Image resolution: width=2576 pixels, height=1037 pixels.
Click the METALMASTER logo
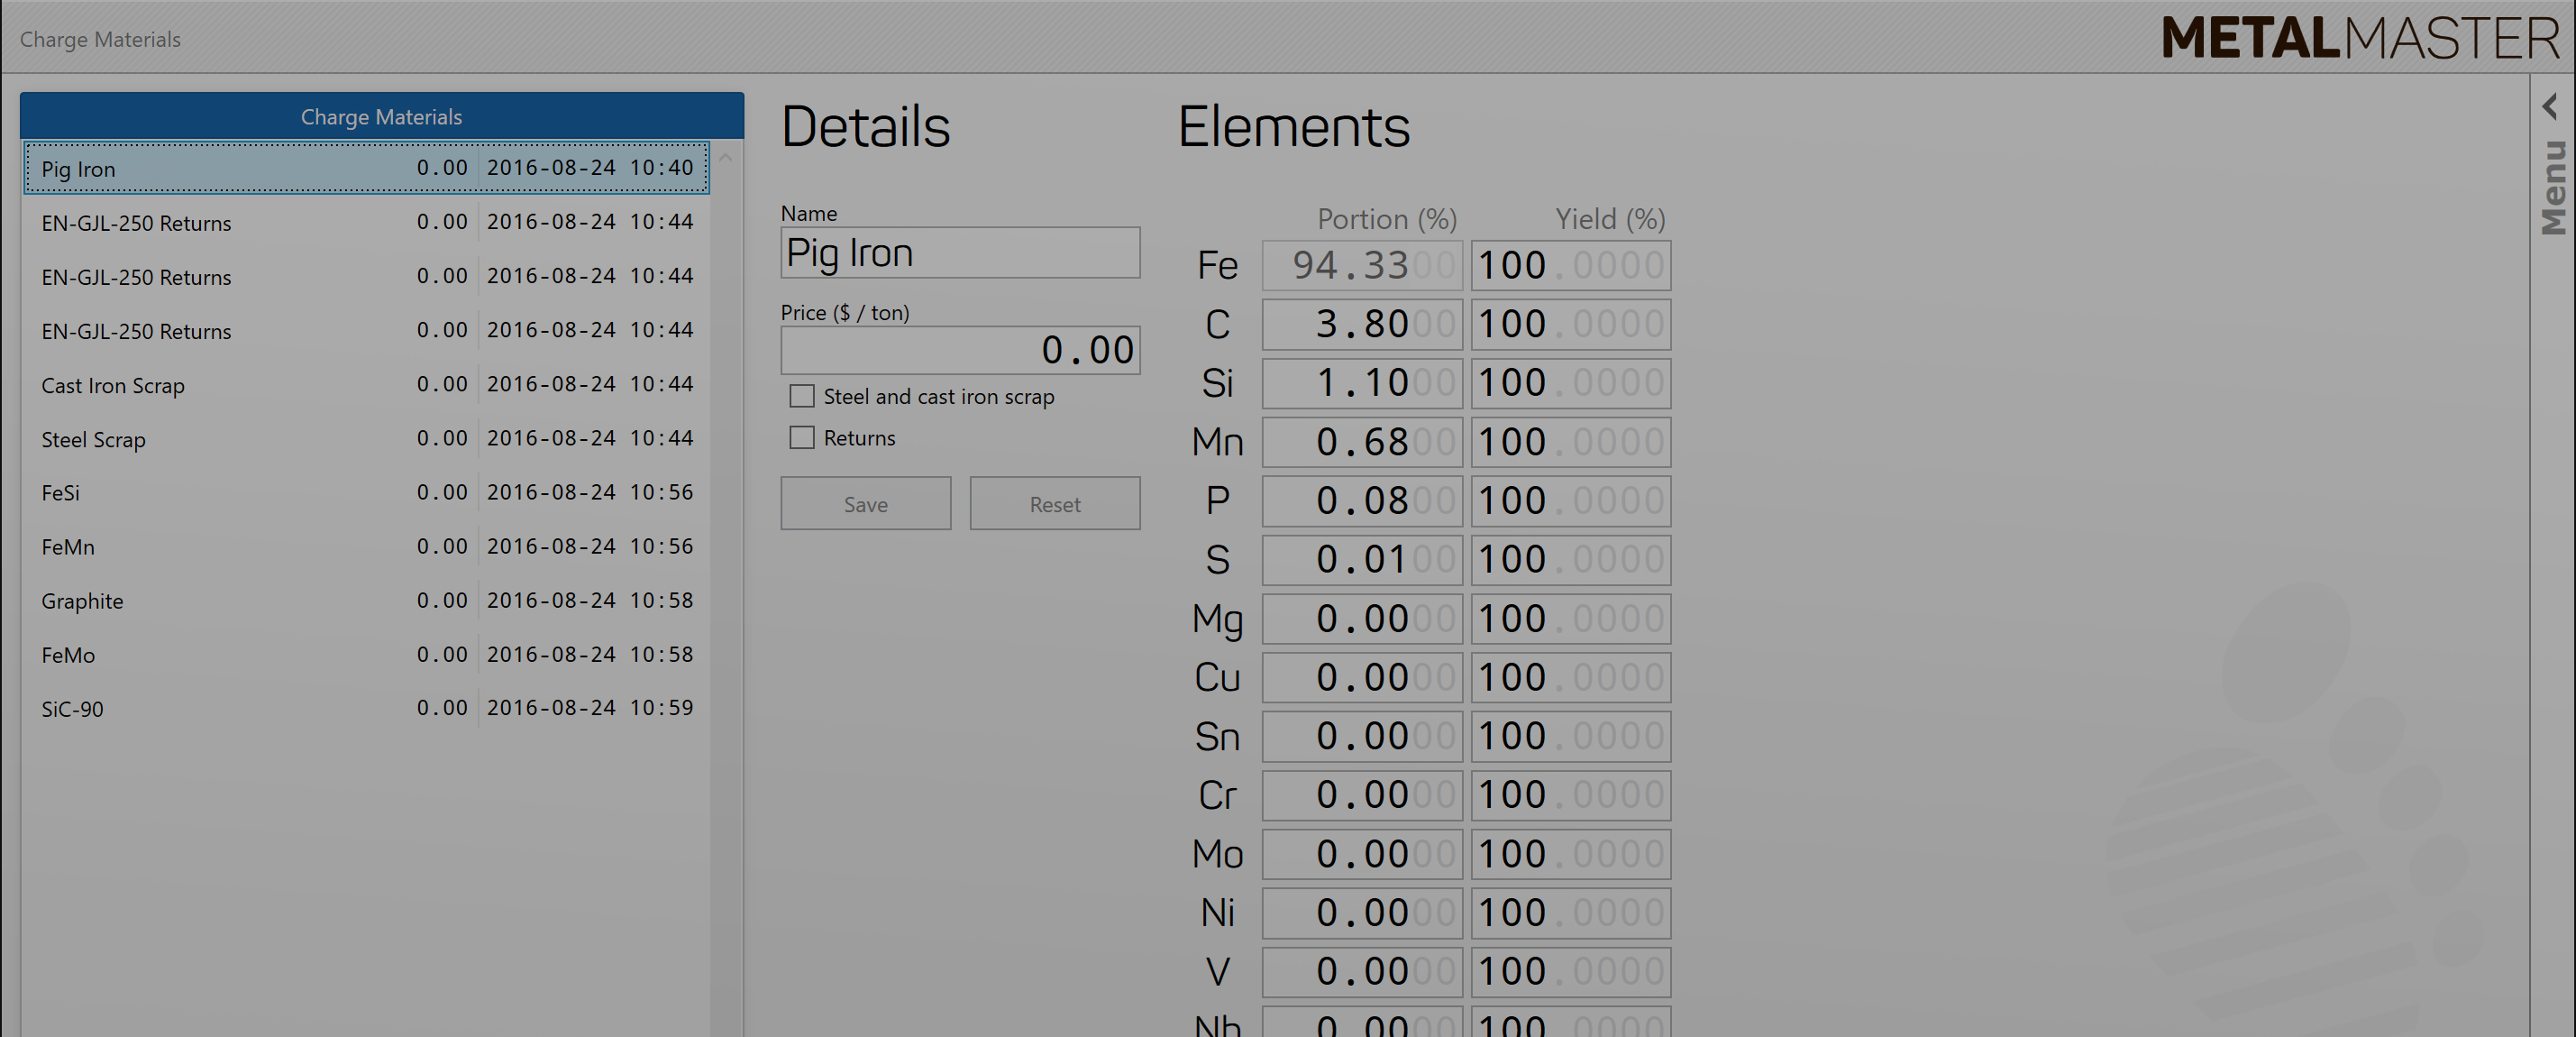(2359, 39)
